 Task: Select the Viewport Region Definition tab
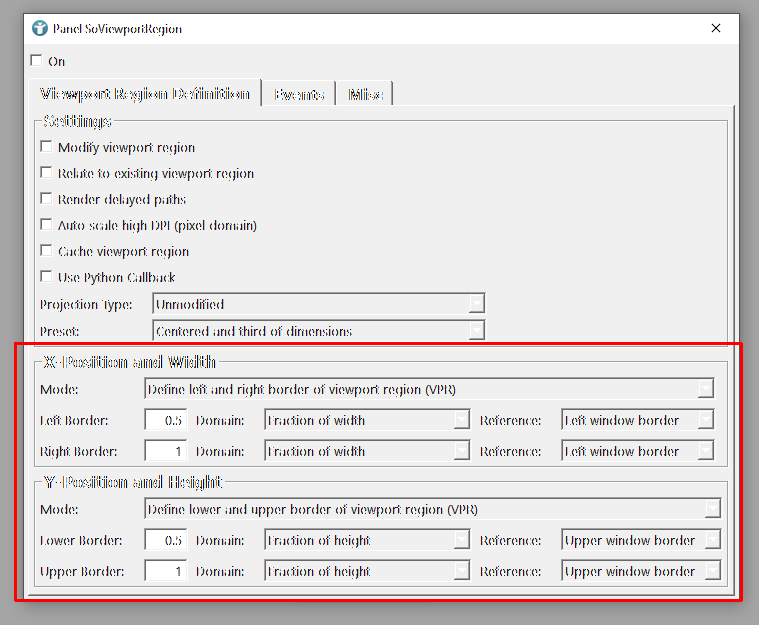[145, 94]
